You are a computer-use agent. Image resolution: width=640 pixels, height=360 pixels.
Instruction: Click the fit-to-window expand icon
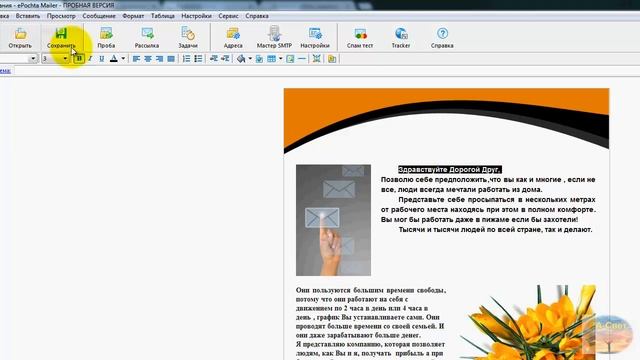click(x=316, y=59)
